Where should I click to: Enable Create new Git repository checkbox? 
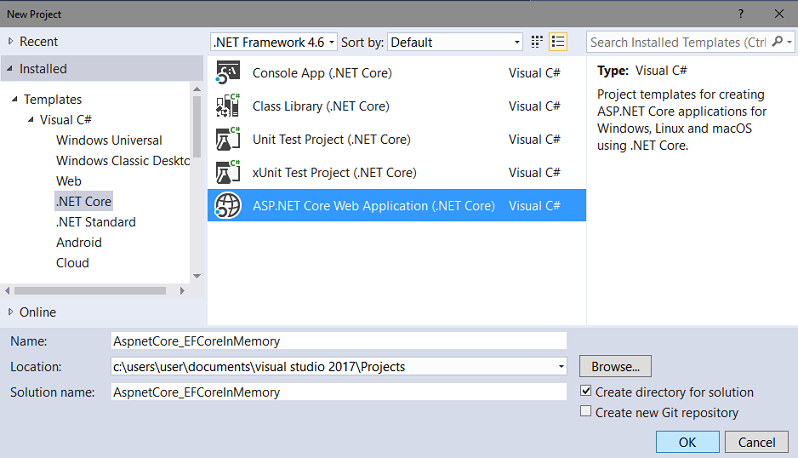[x=586, y=411]
